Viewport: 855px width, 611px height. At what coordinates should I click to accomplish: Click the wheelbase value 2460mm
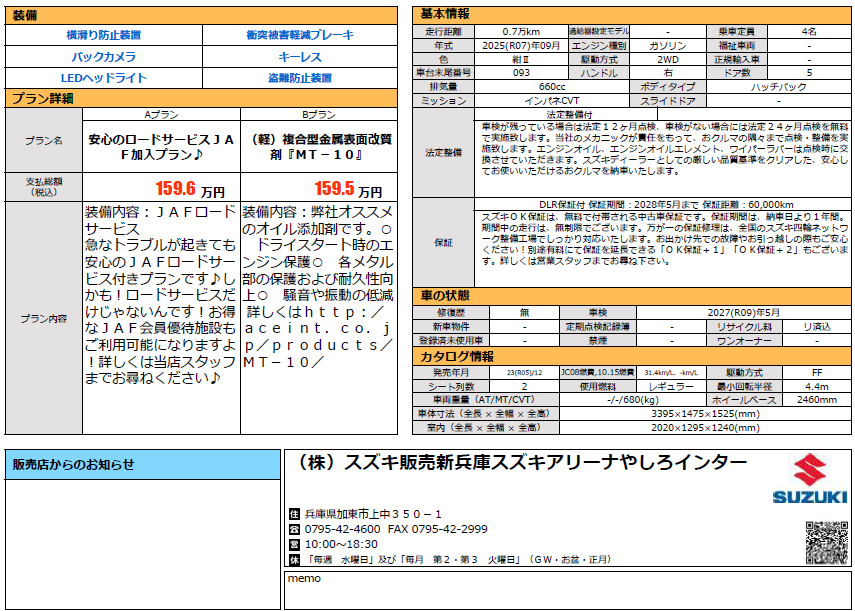coord(817,400)
